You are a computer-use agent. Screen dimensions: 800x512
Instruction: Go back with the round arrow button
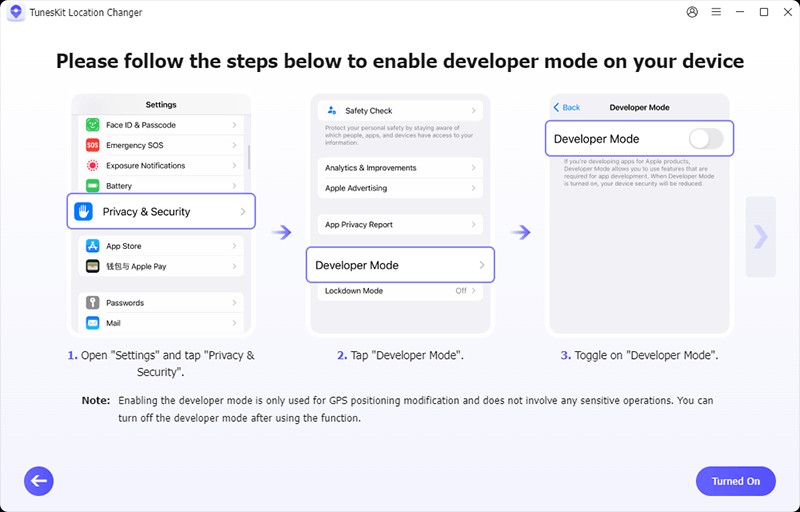click(39, 481)
